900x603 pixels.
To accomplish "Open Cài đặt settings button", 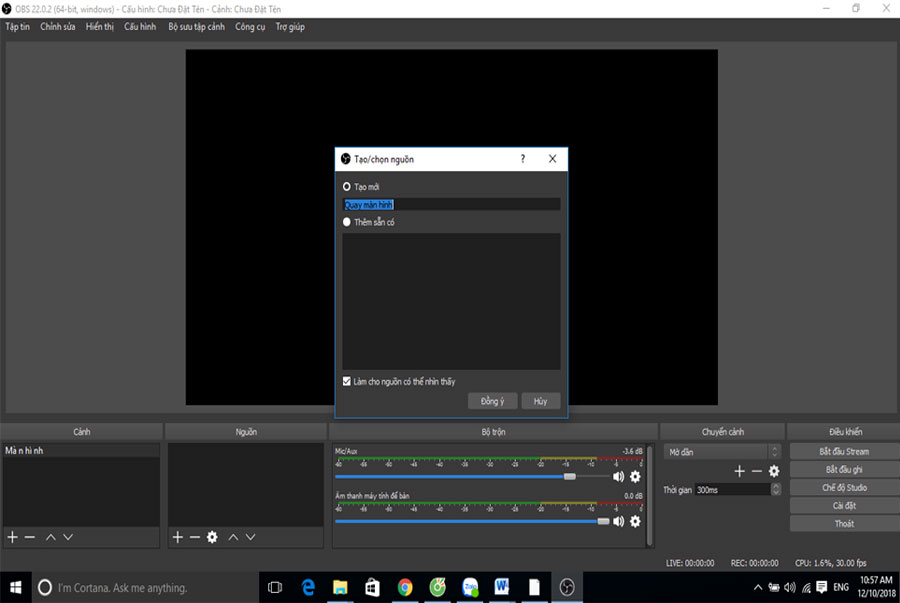I will coord(844,505).
